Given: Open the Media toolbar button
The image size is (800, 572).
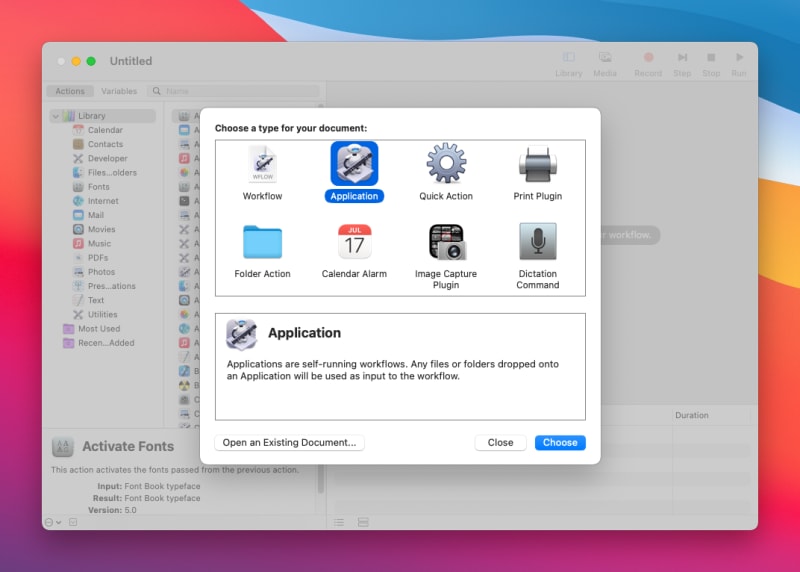Looking at the screenshot, I should (605, 64).
